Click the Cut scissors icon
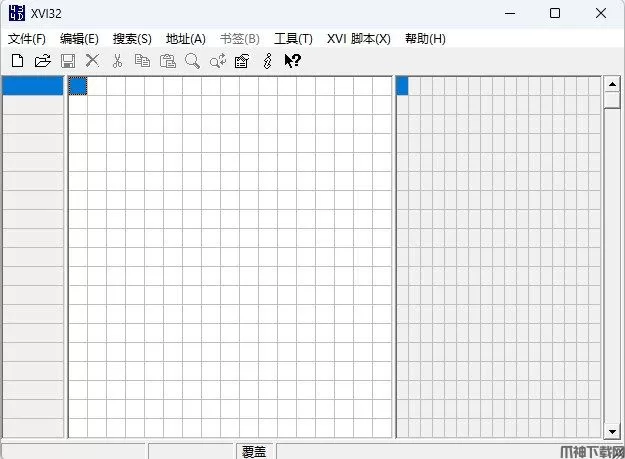 tap(117, 61)
